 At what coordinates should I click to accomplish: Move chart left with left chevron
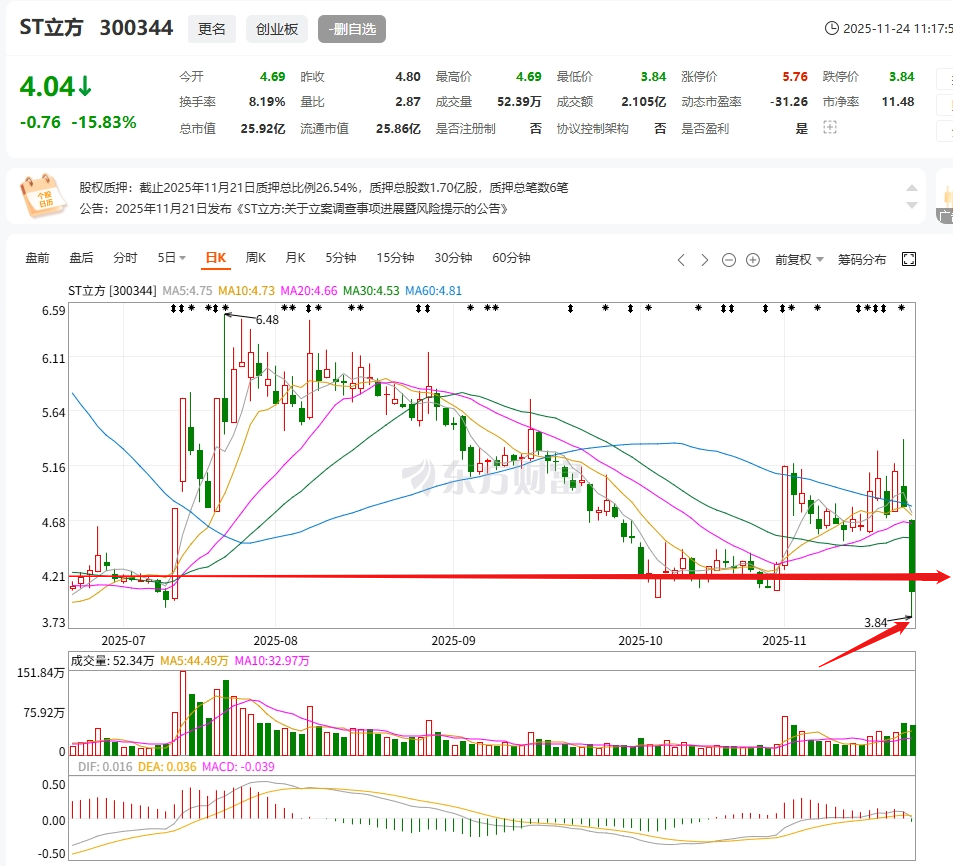(x=681, y=260)
